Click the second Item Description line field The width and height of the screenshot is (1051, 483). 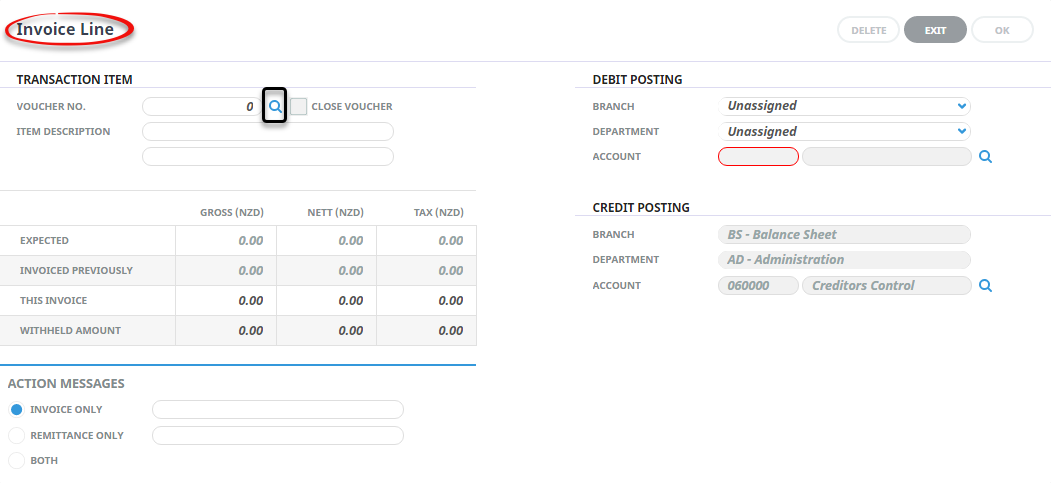click(x=268, y=157)
